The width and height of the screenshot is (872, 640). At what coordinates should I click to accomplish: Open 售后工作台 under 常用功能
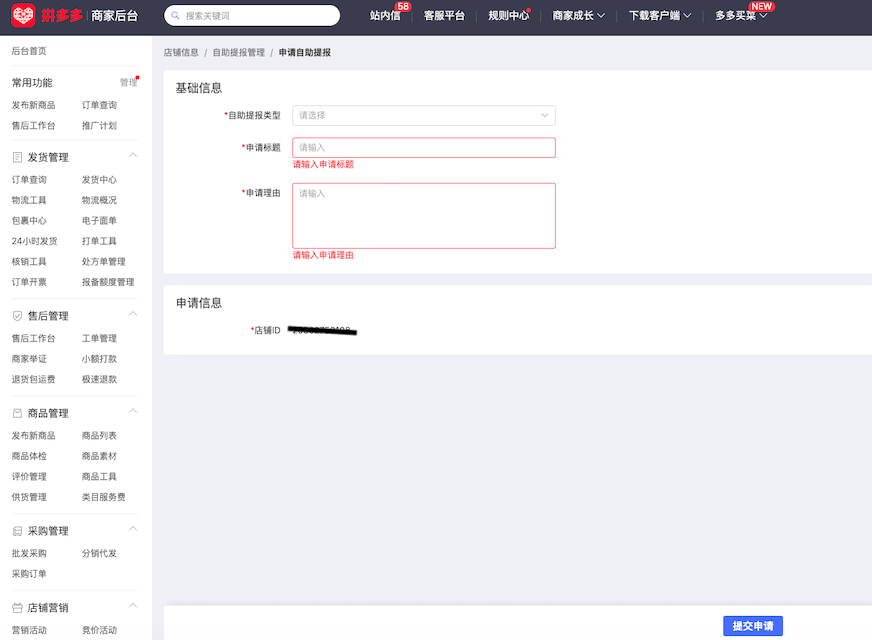[33, 126]
